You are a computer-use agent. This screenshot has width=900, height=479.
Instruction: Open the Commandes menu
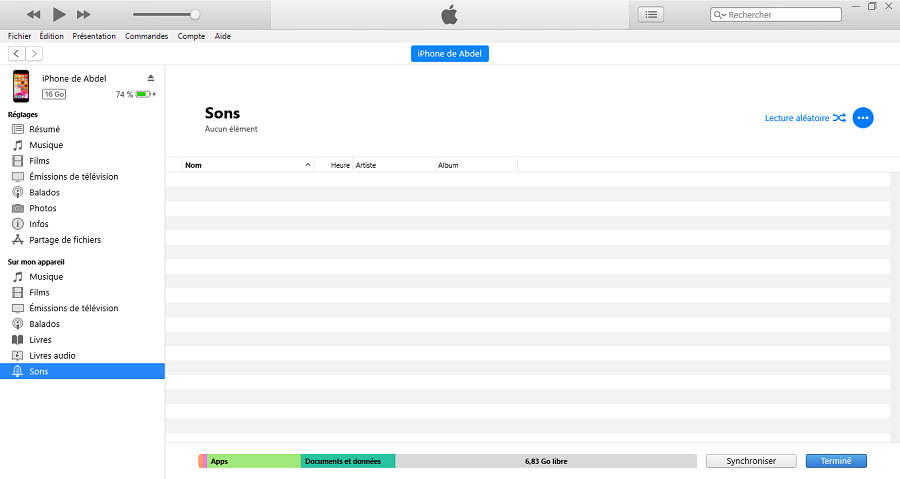(146, 36)
